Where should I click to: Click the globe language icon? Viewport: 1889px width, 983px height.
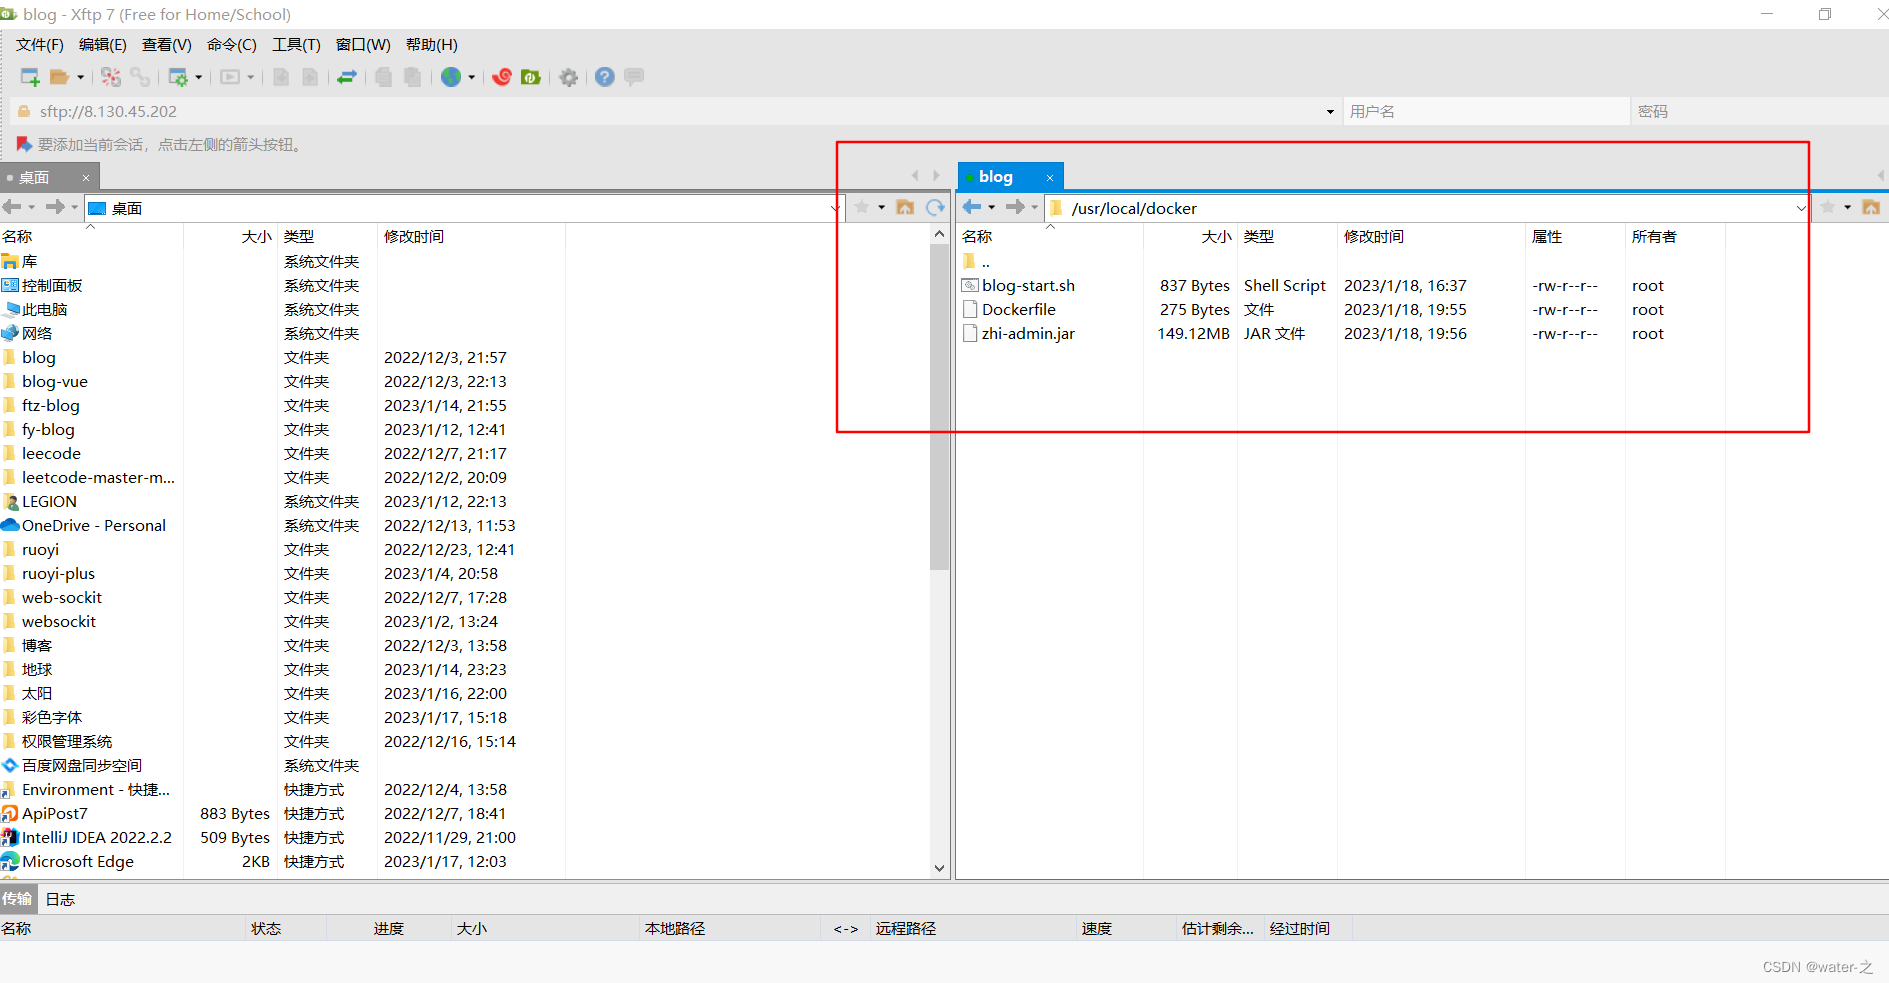(x=451, y=77)
